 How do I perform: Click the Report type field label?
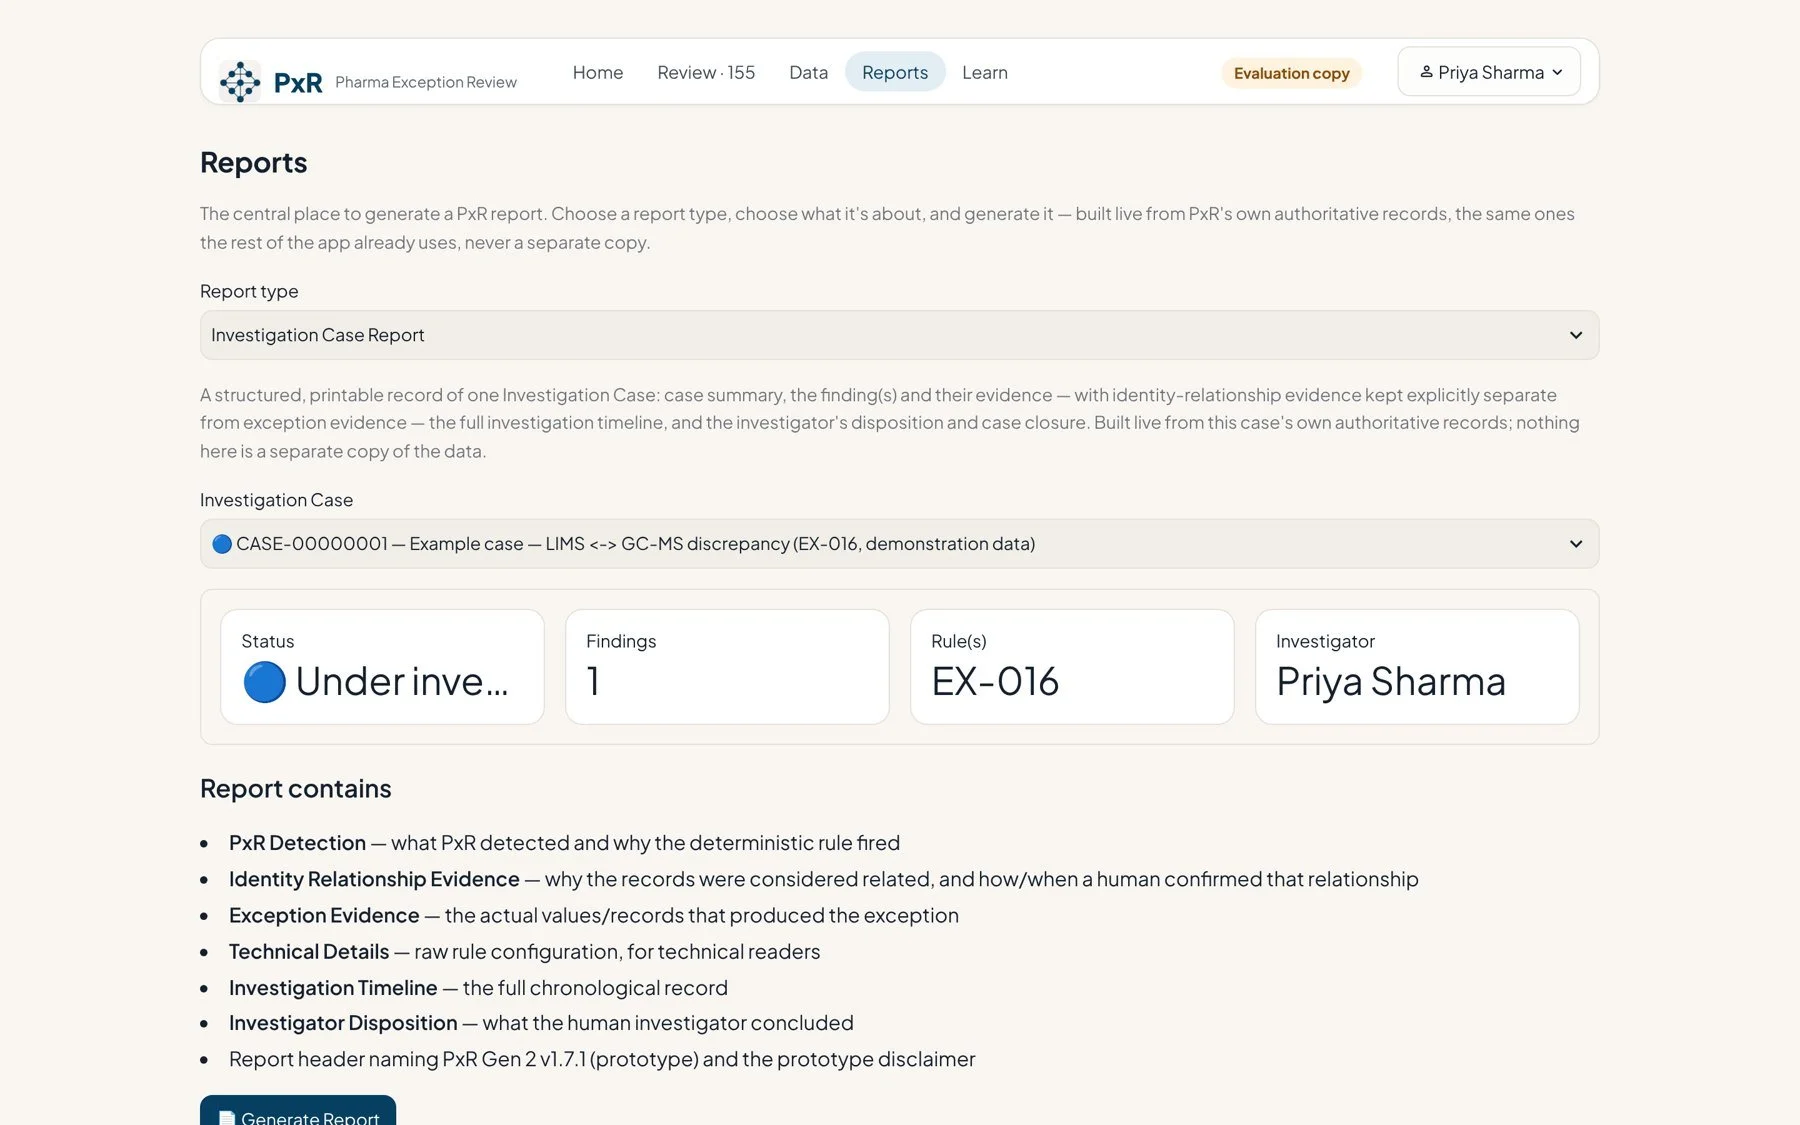(249, 291)
